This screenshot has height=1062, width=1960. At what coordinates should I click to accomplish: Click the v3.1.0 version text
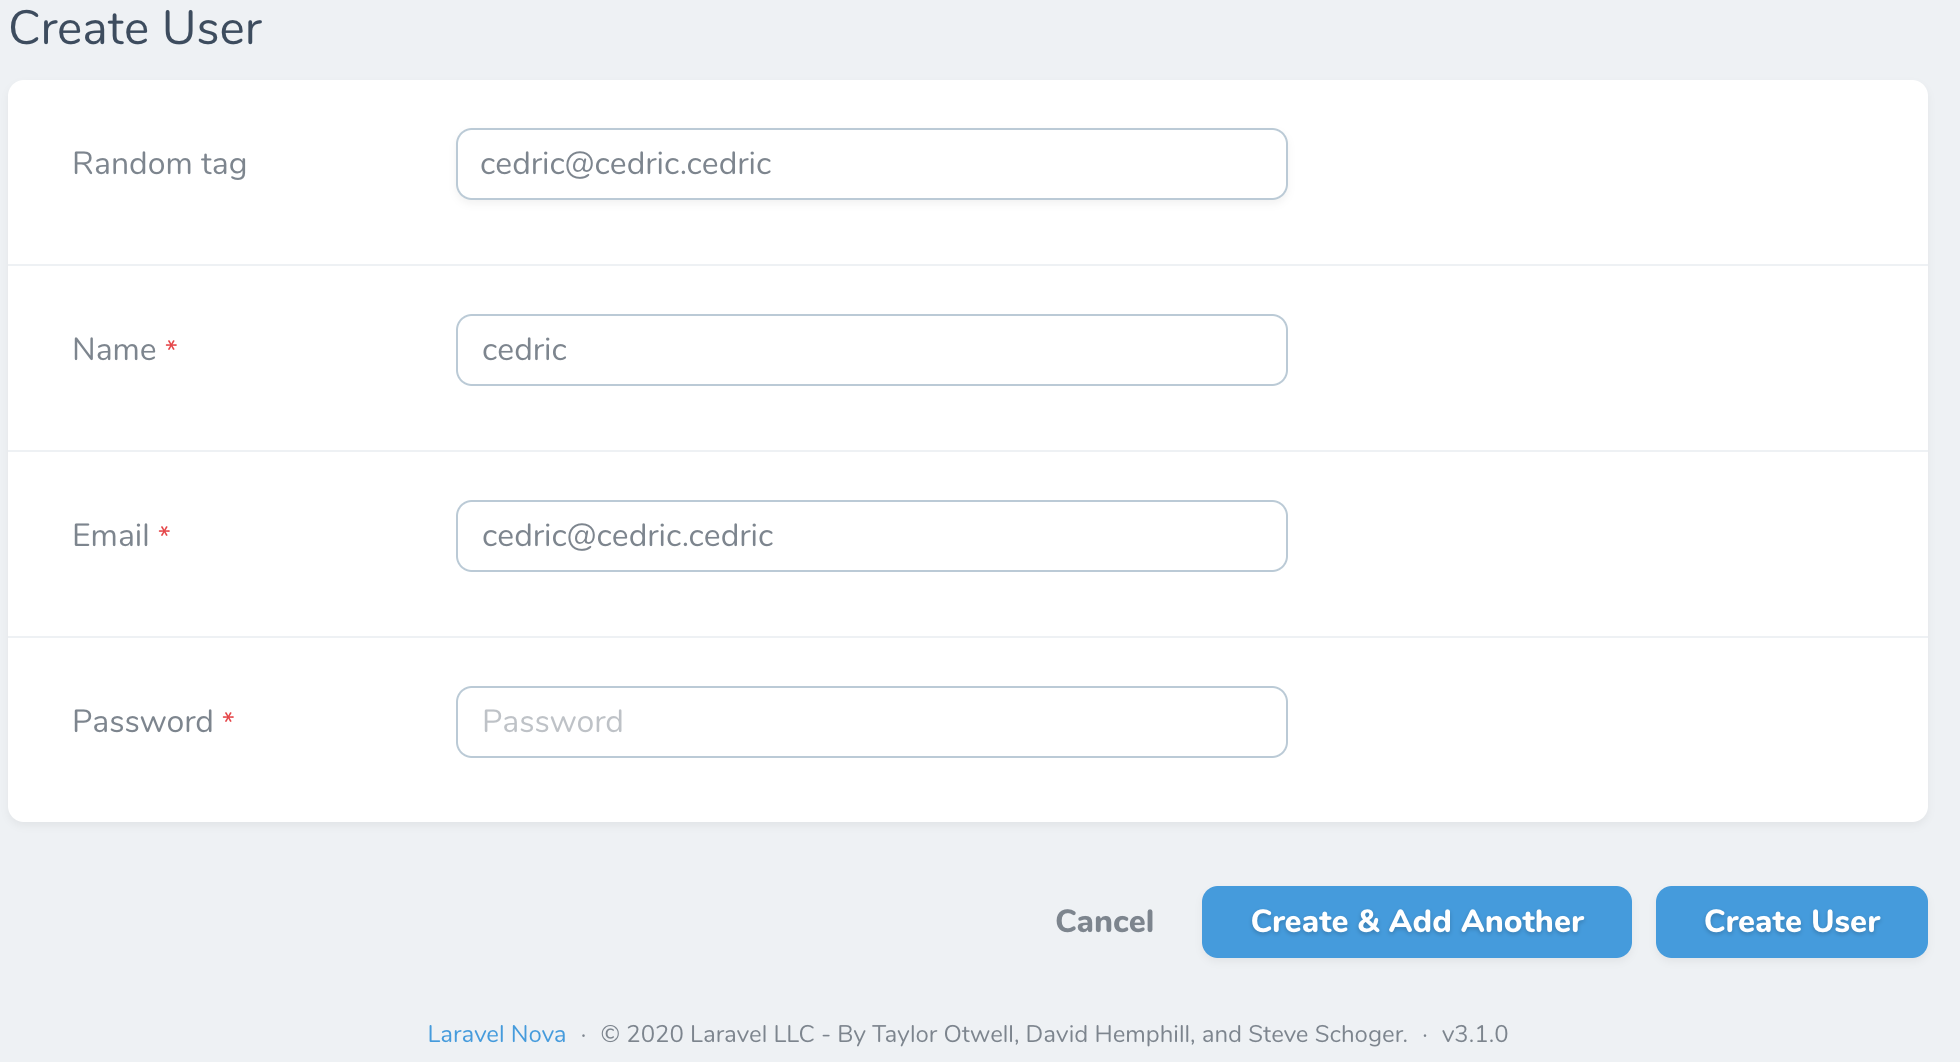pyautogui.click(x=1474, y=1034)
